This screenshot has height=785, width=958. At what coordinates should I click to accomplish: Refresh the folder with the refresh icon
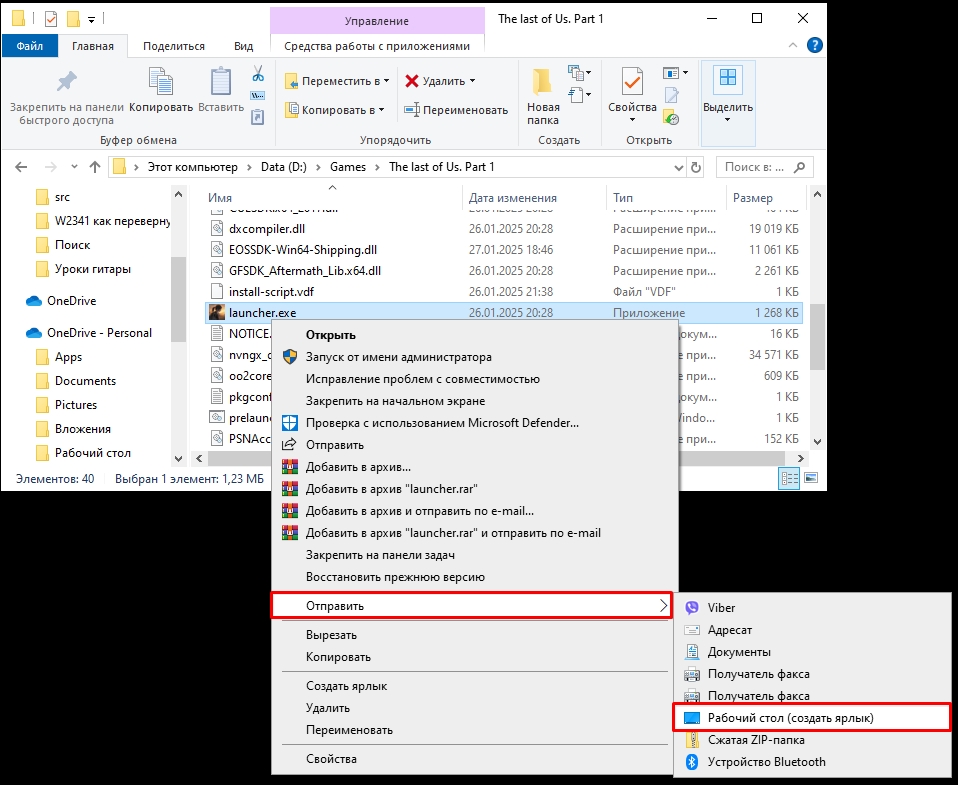click(696, 167)
